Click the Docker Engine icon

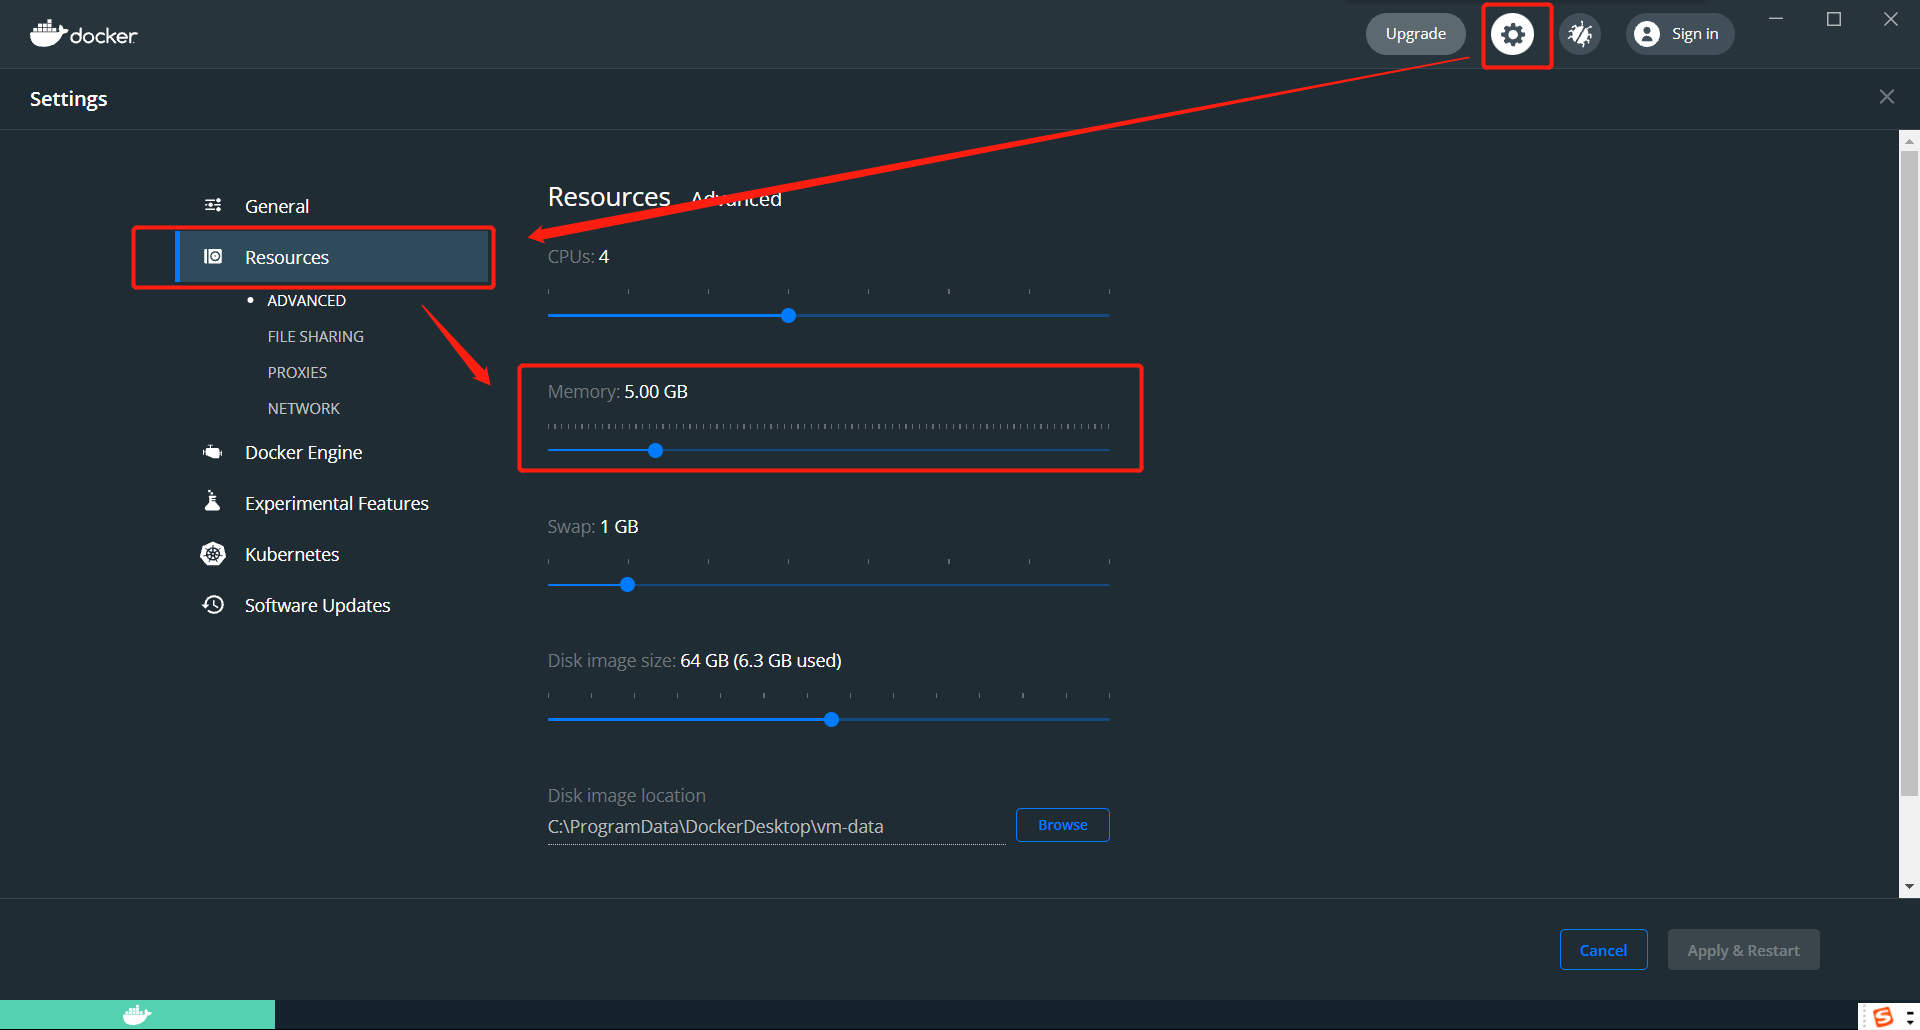point(213,452)
